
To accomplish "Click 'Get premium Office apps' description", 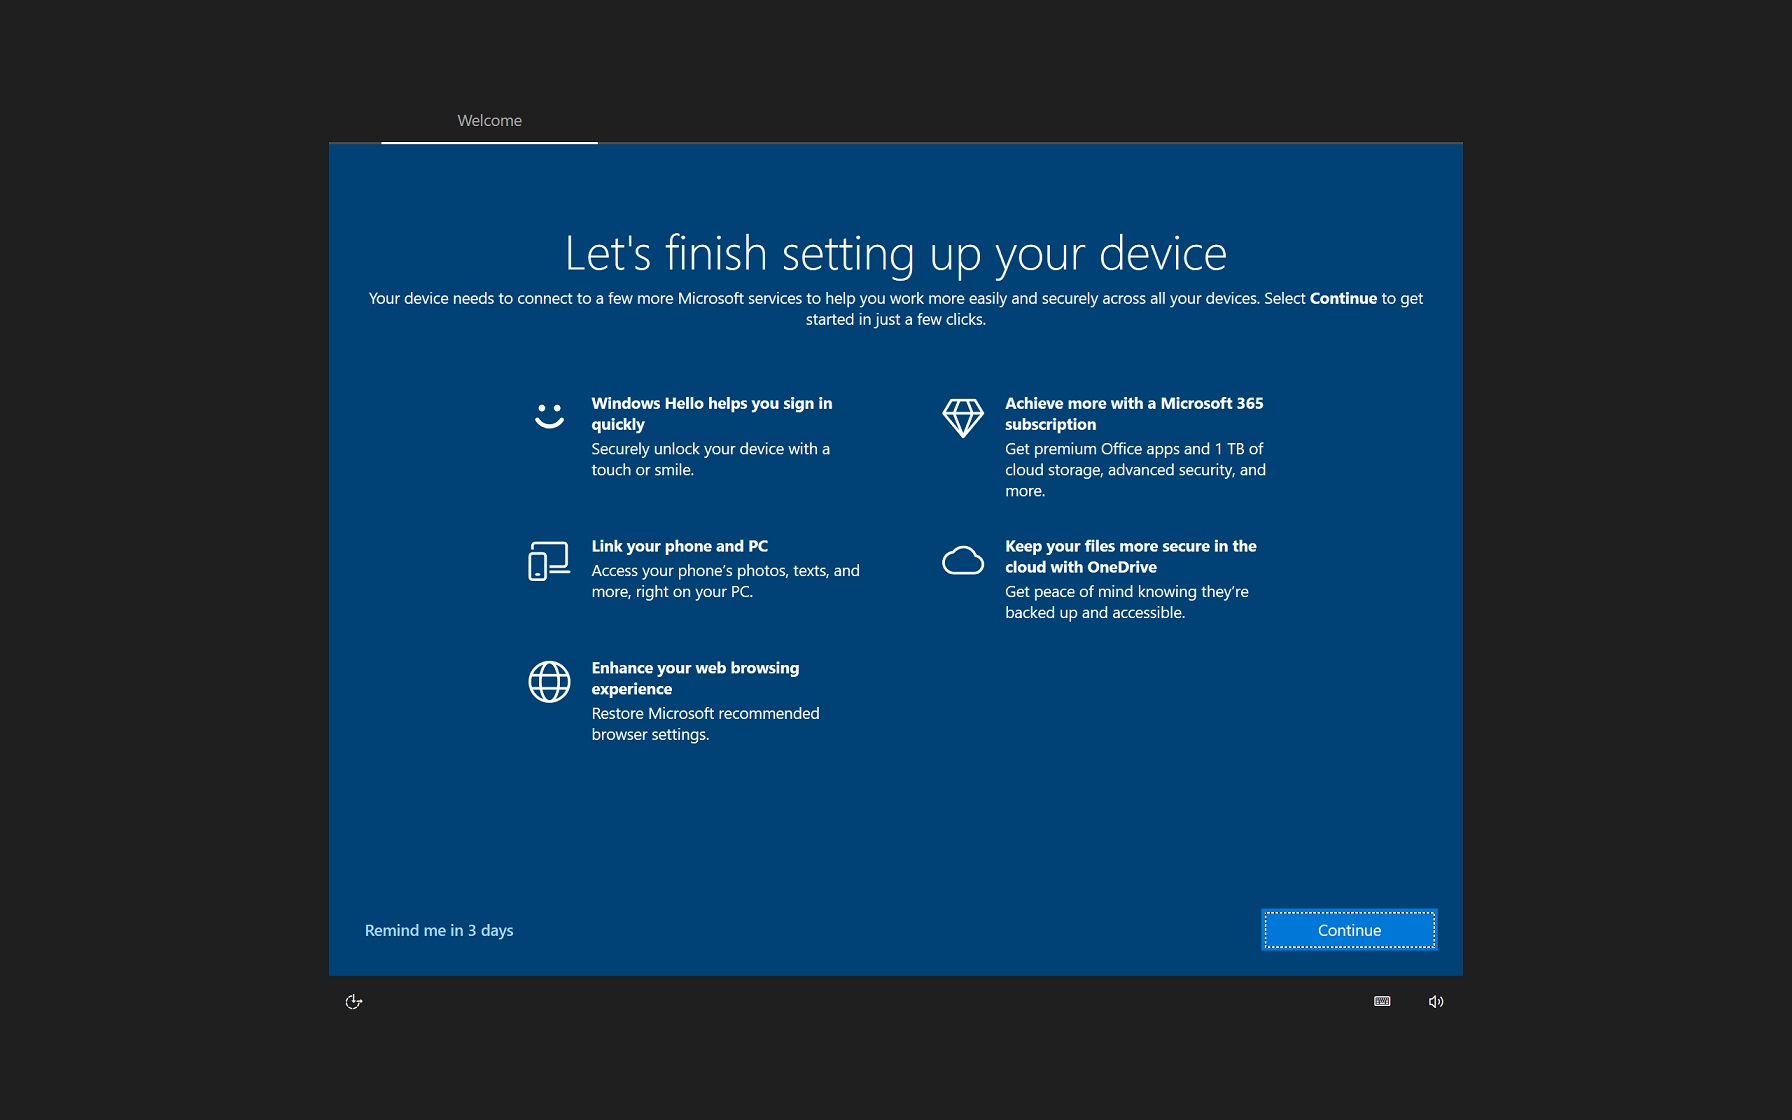I will point(1135,470).
